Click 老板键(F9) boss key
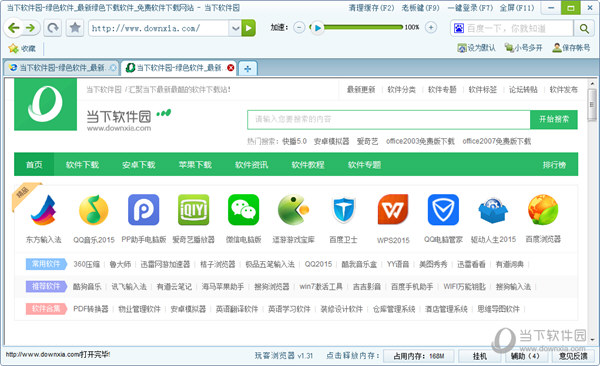600x366 pixels. pyautogui.click(x=420, y=8)
